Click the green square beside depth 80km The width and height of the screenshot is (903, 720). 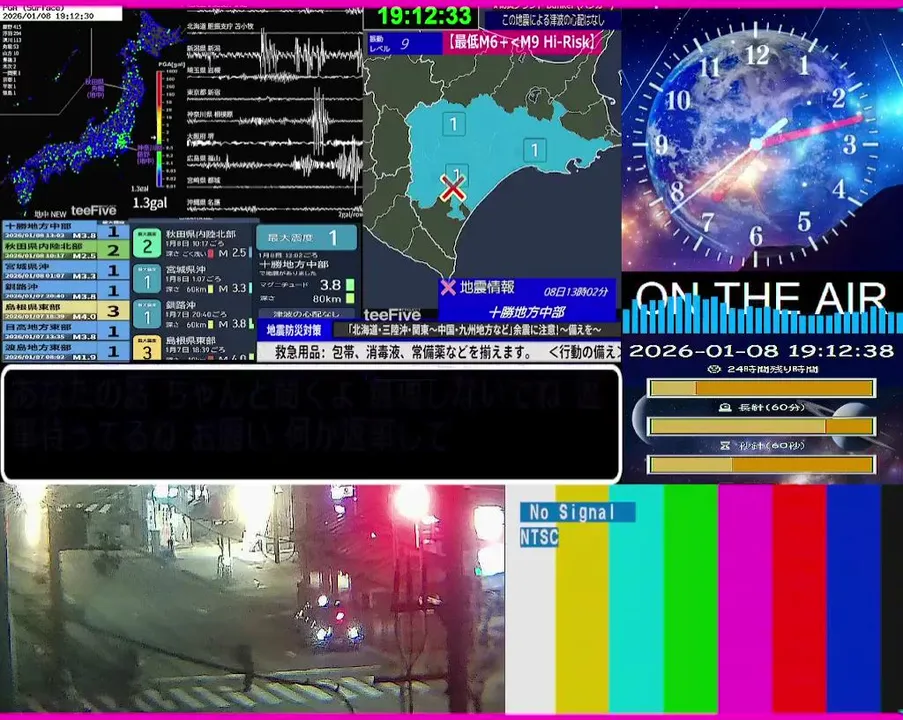(x=350, y=298)
